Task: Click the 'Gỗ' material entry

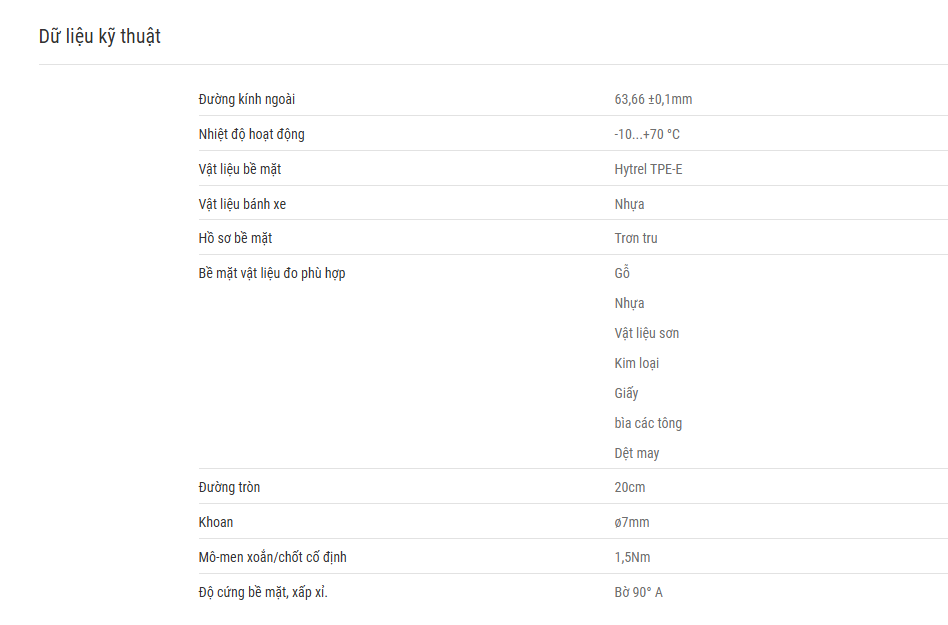Action: tap(622, 273)
